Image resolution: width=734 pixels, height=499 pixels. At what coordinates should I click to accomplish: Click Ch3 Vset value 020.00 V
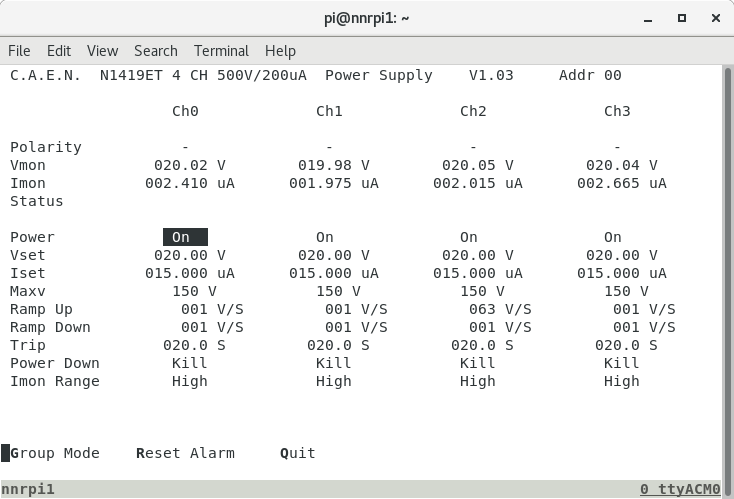pos(622,255)
